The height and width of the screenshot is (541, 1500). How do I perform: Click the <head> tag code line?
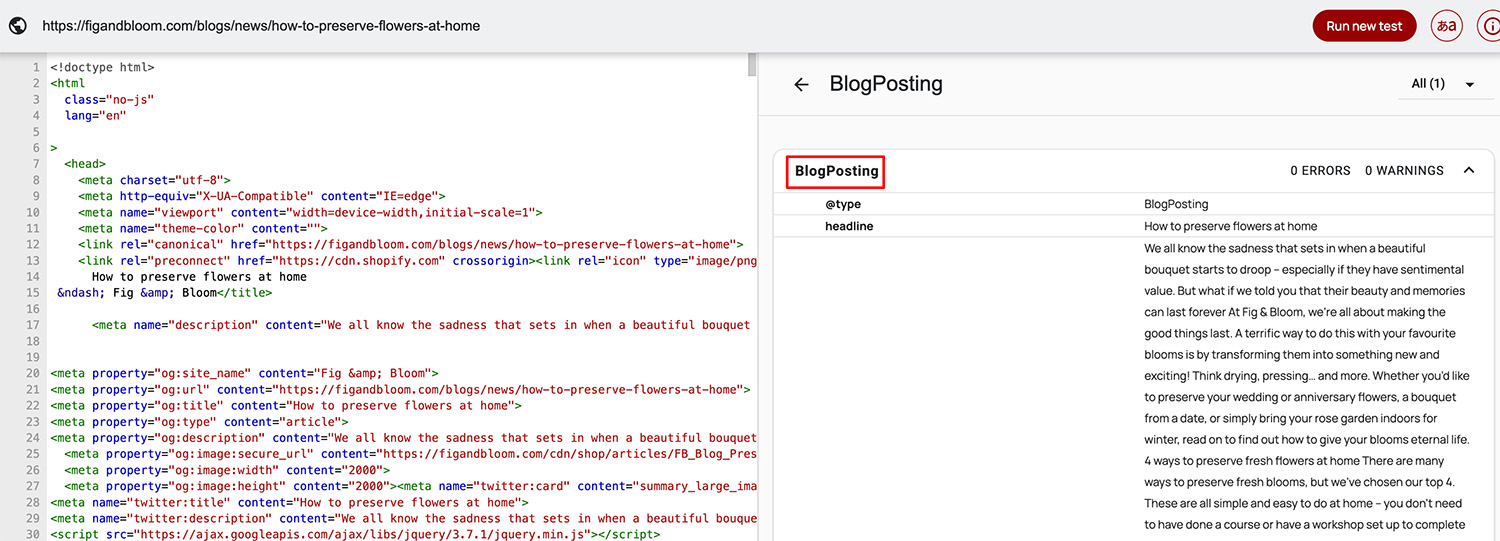85,164
